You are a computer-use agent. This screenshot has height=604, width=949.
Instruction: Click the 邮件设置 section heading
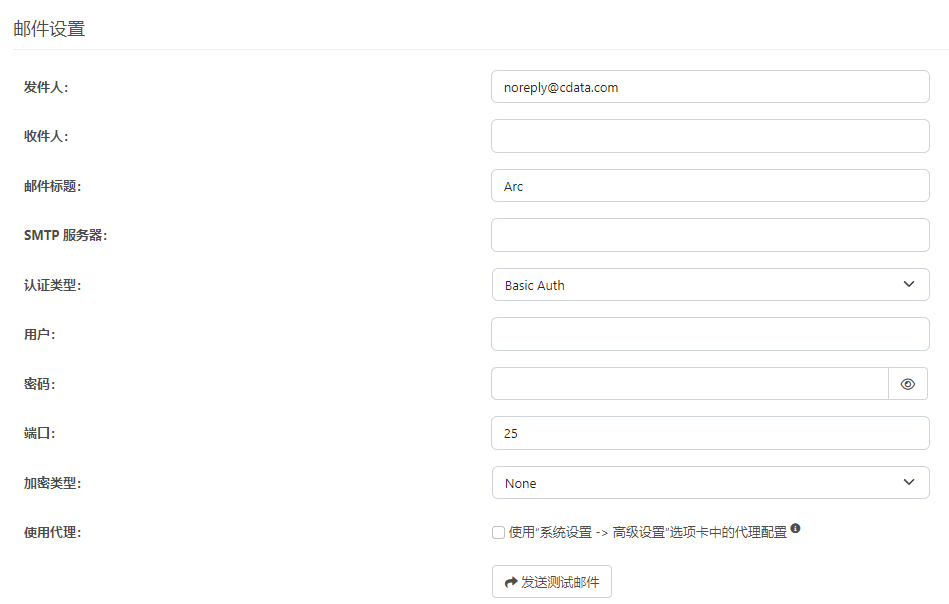tap(49, 29)
